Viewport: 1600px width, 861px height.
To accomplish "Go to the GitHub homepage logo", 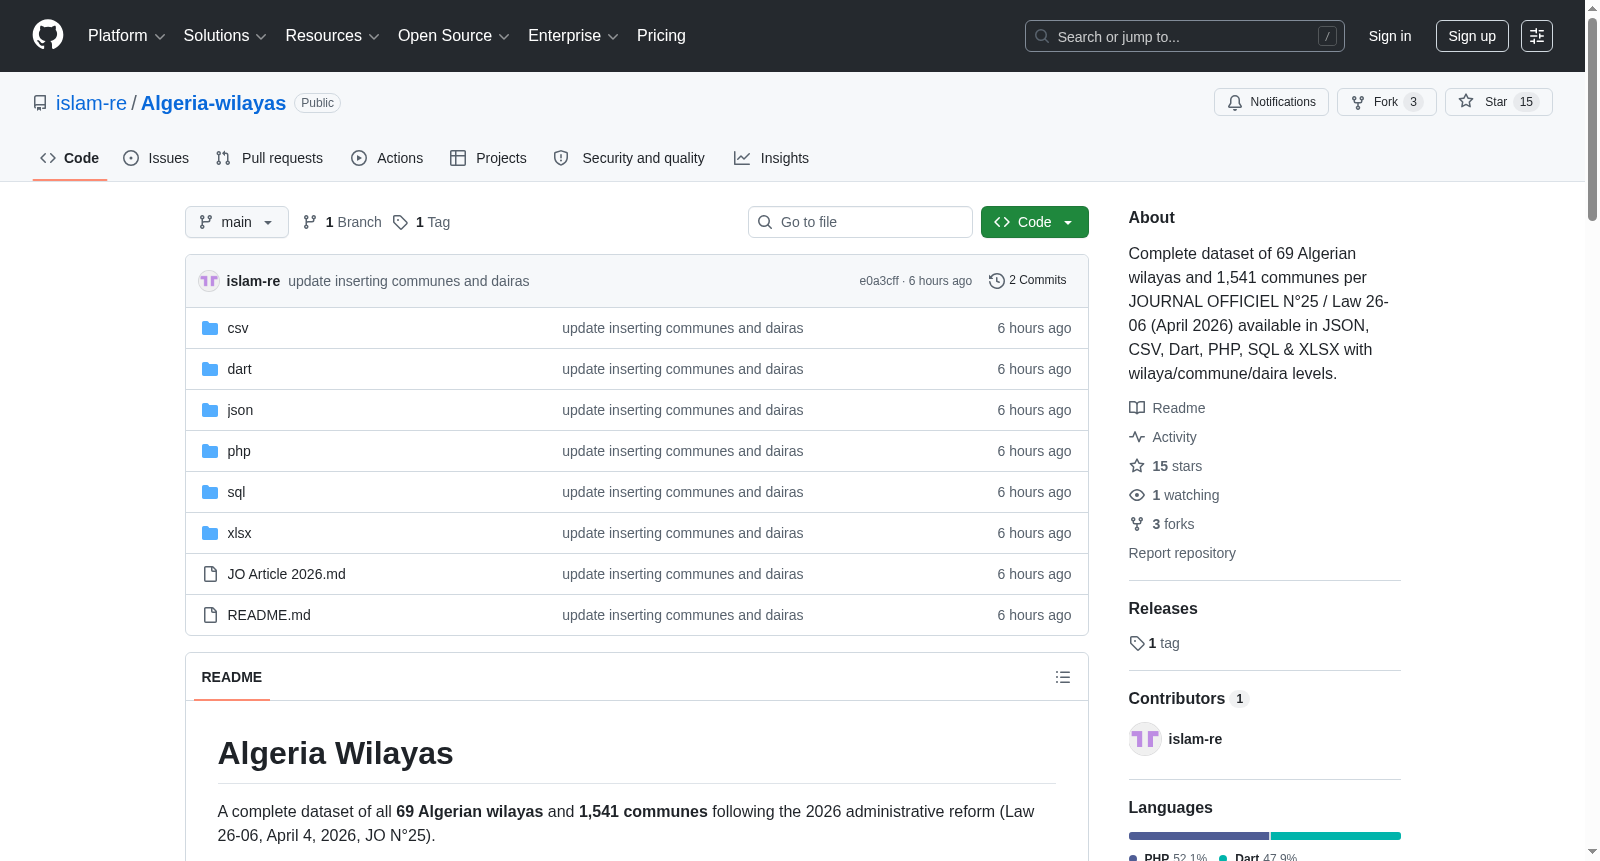I will coord(48,35).
